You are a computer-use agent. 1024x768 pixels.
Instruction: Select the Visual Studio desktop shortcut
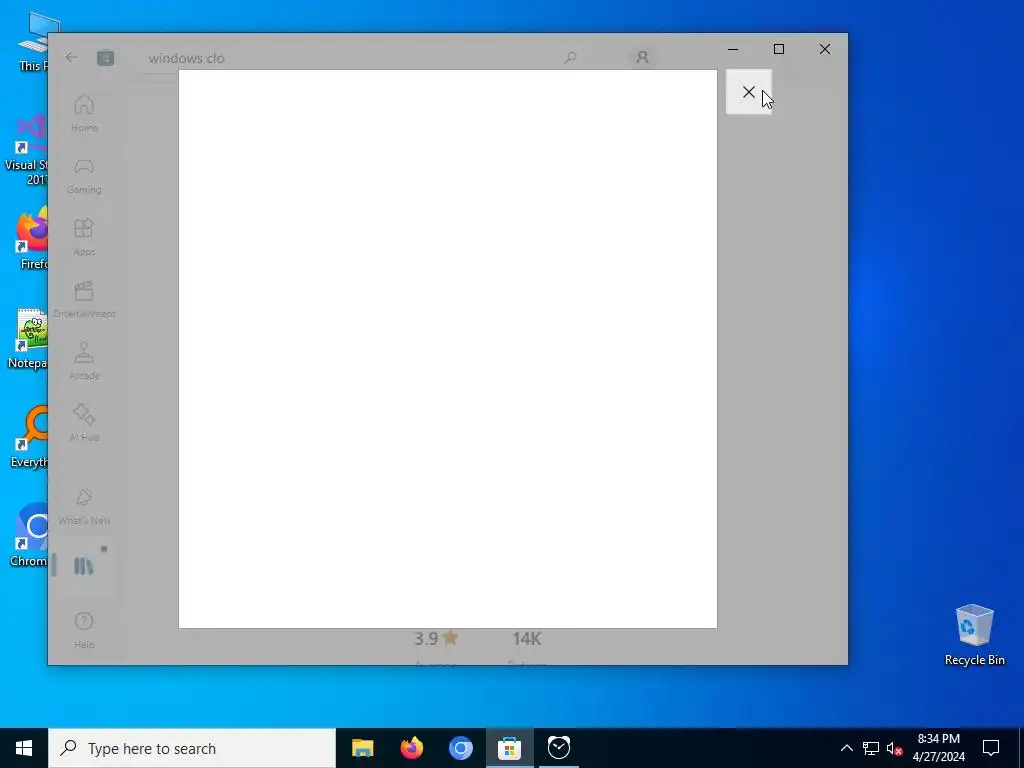coord(26,150)
